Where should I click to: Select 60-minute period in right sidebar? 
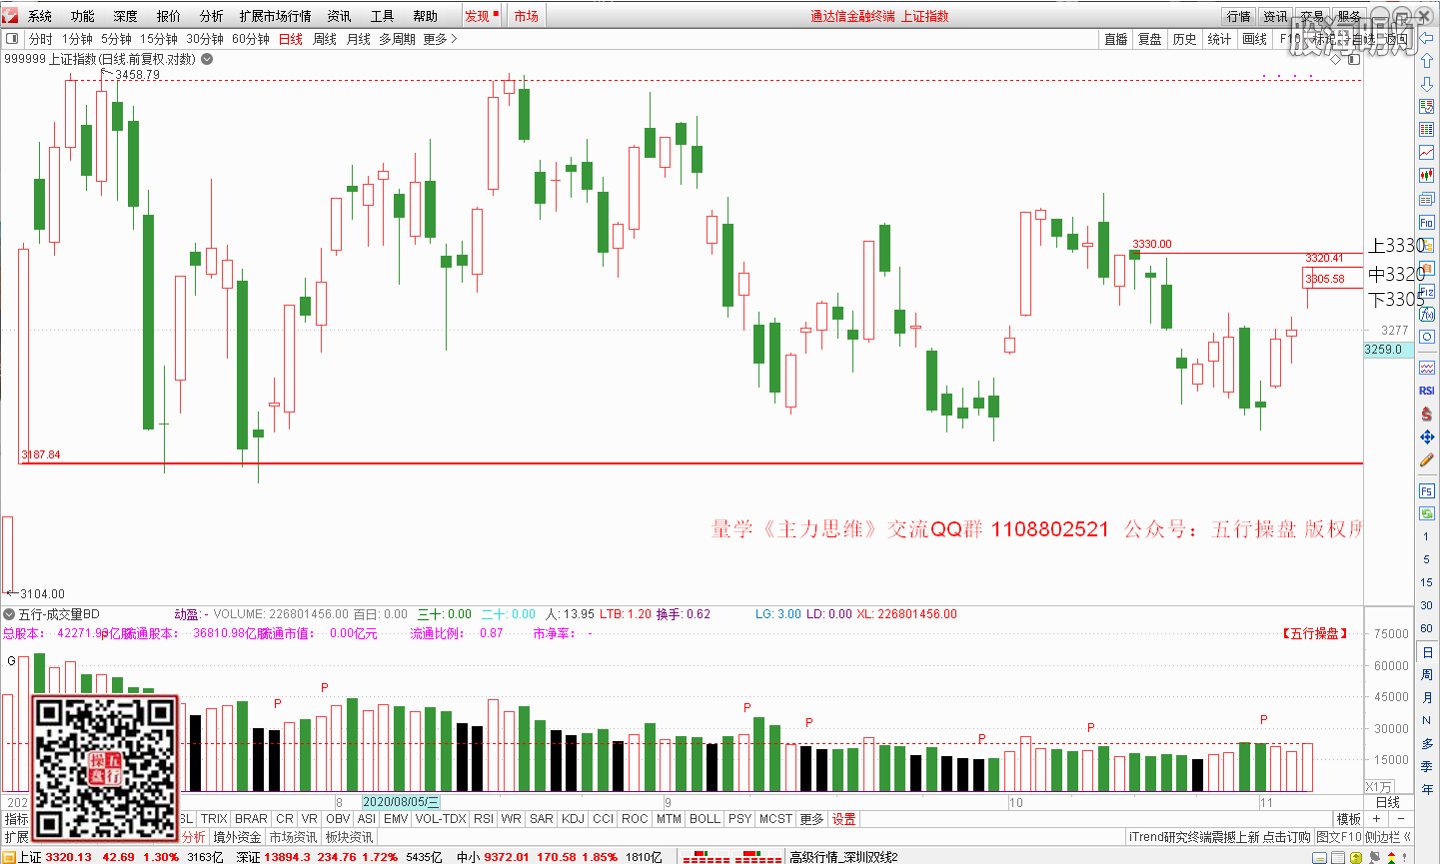tap(1426, 629)
